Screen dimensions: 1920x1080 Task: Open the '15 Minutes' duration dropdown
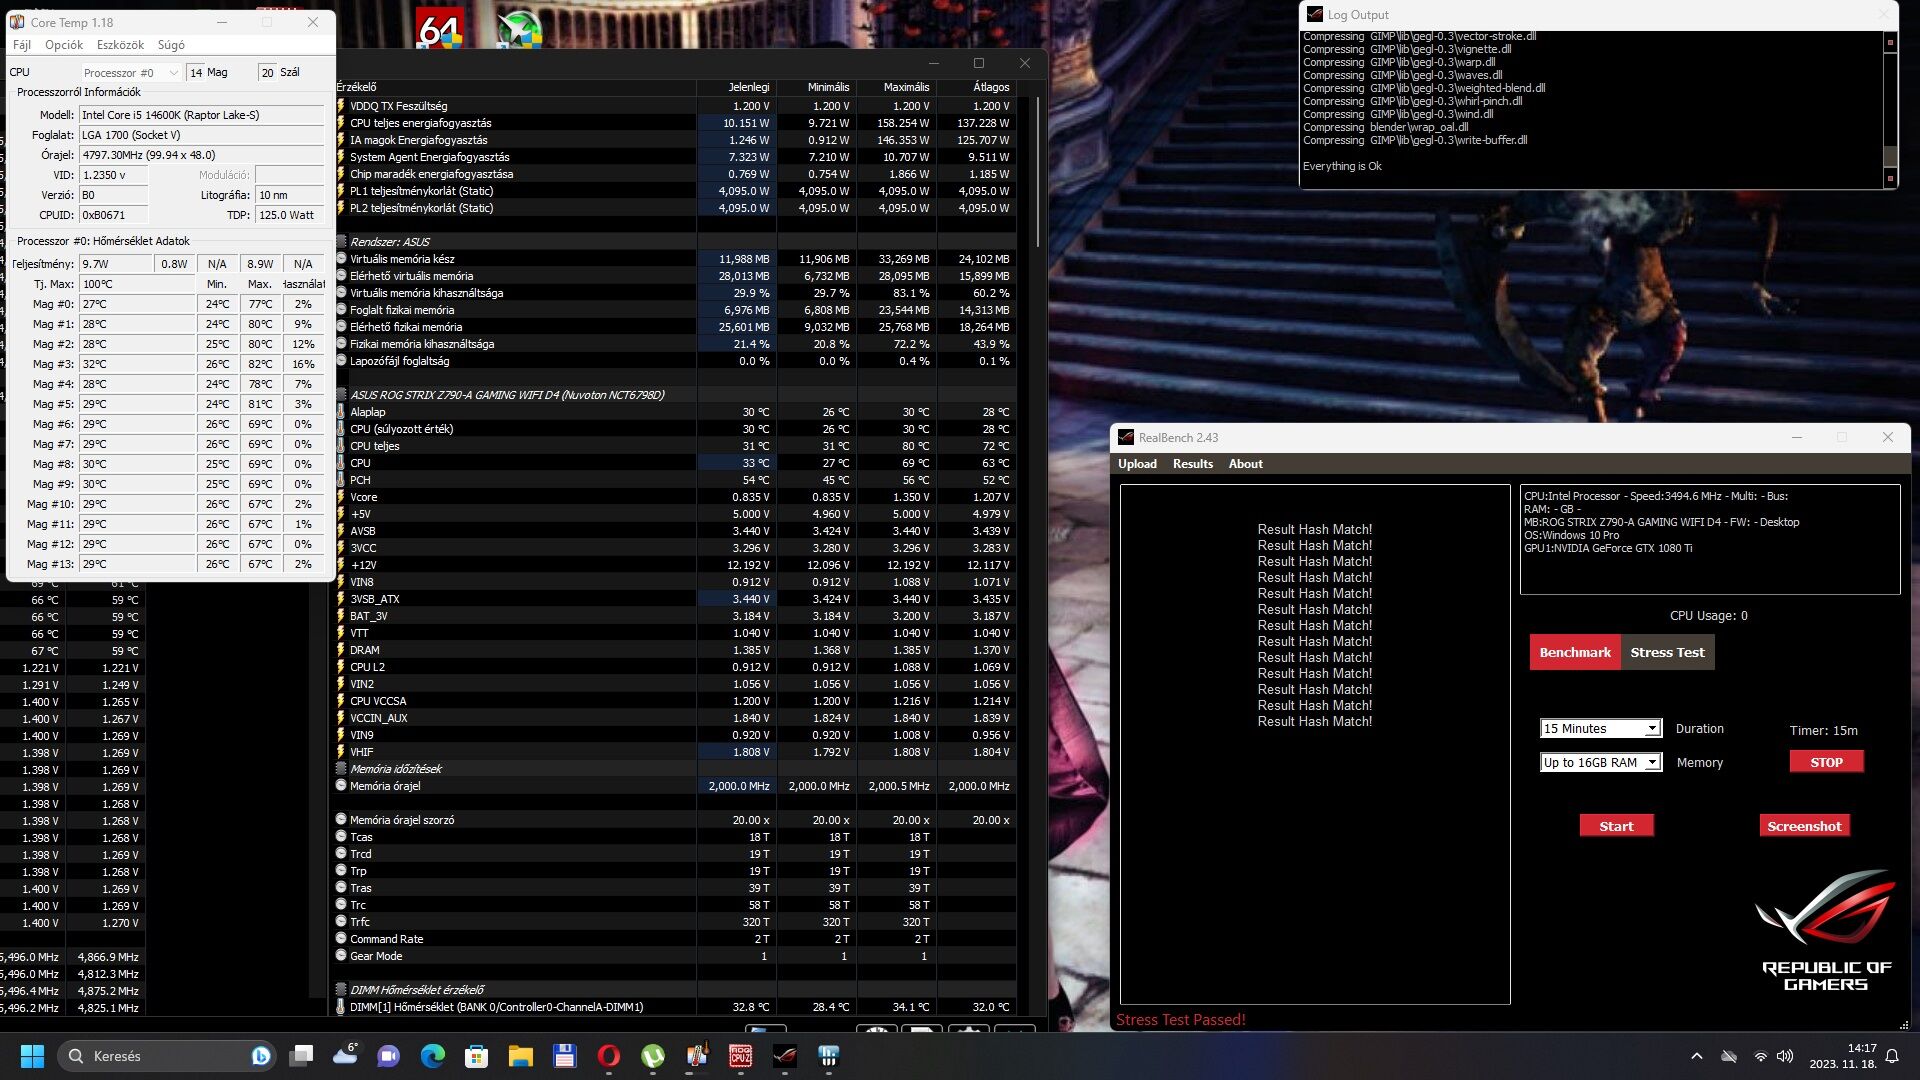[x=1600, y=728]
